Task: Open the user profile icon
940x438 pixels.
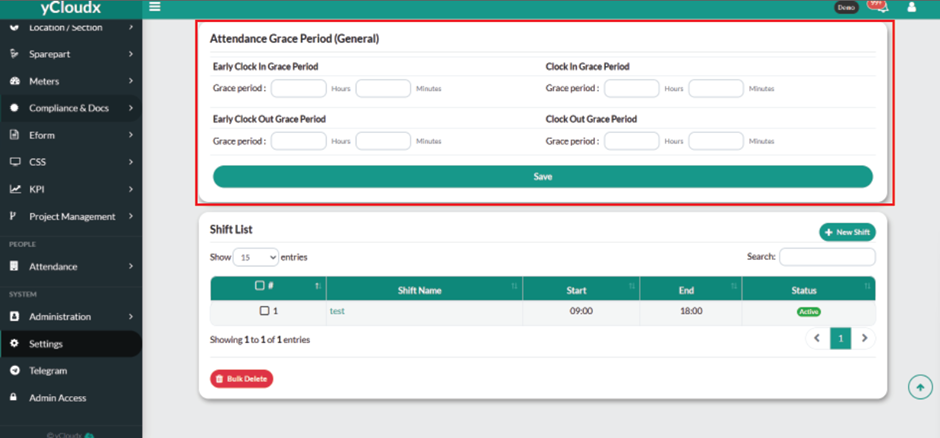Action: coord(912,7)
